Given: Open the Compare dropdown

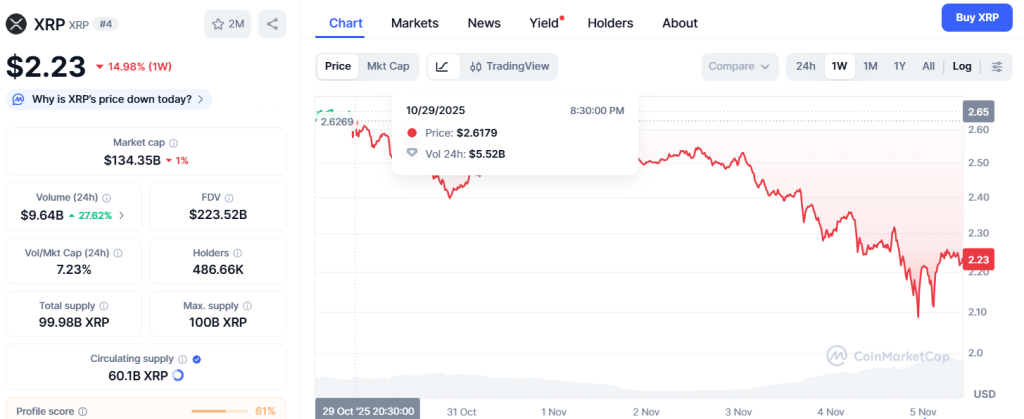Looking at the screenshot, I should [739, 66].
